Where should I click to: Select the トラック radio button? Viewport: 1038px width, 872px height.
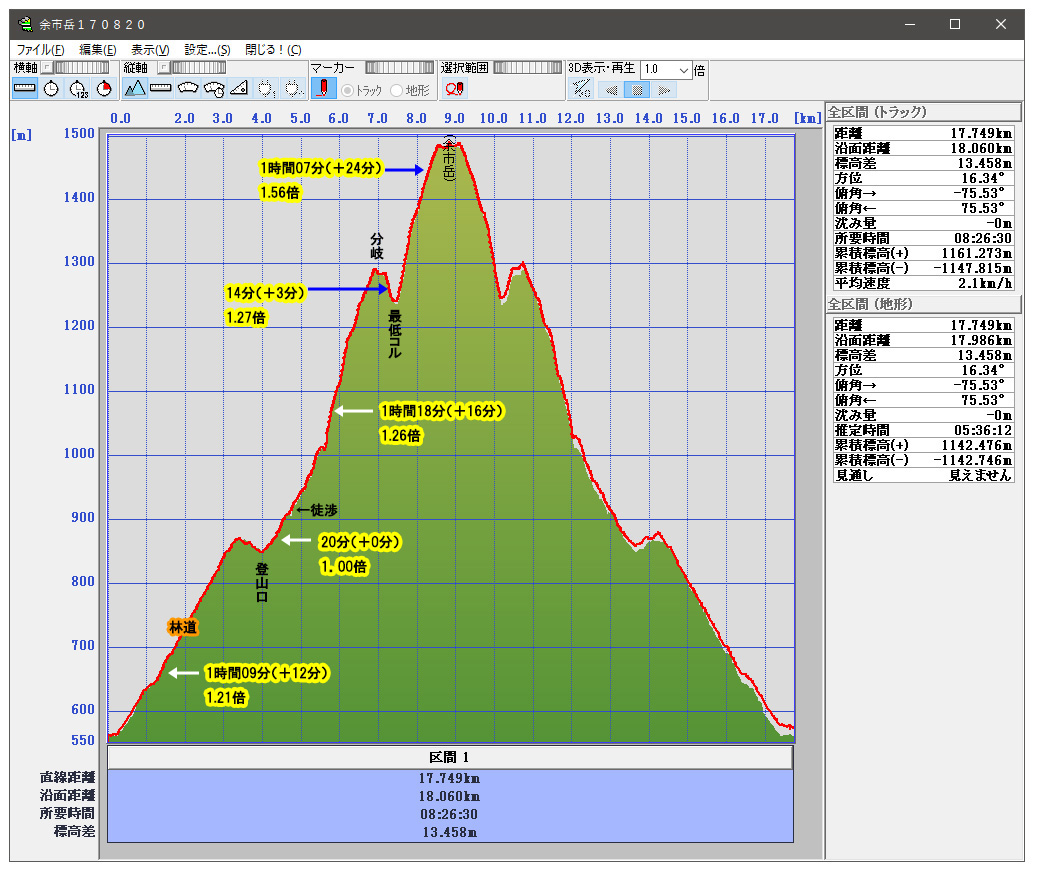[x=348, y=90]
